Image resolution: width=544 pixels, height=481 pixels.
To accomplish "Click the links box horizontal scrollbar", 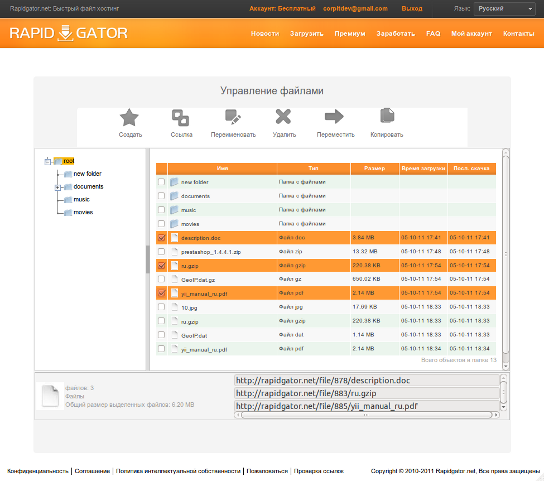I will 367,415.
